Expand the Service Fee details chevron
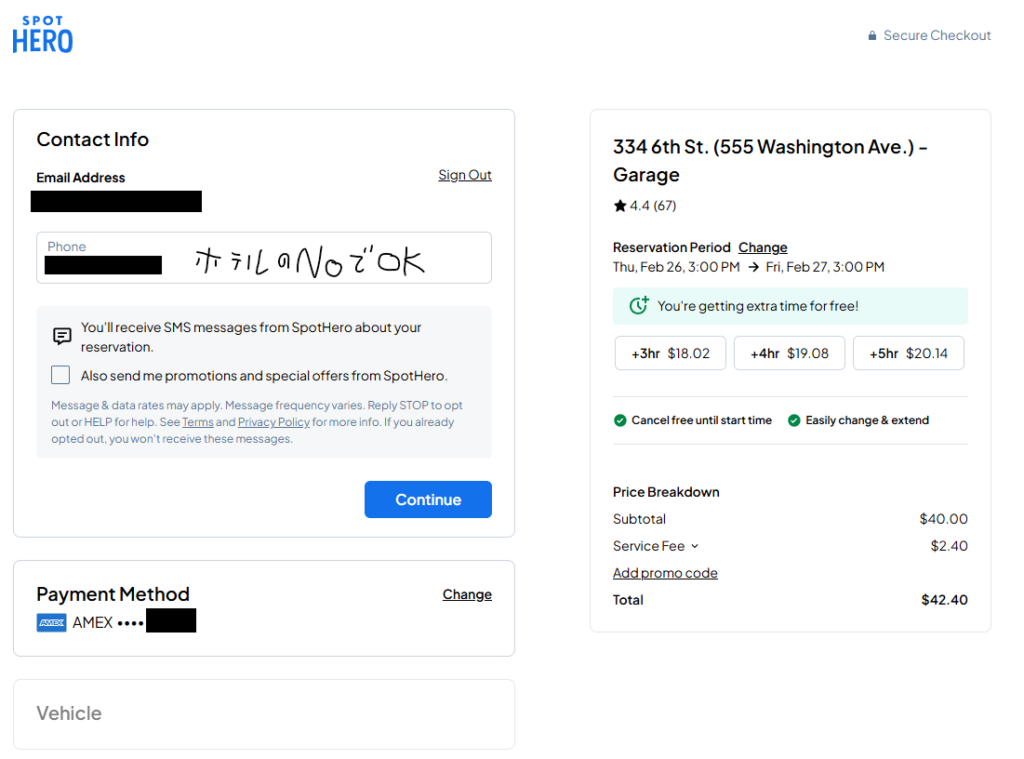 point(695,546)
